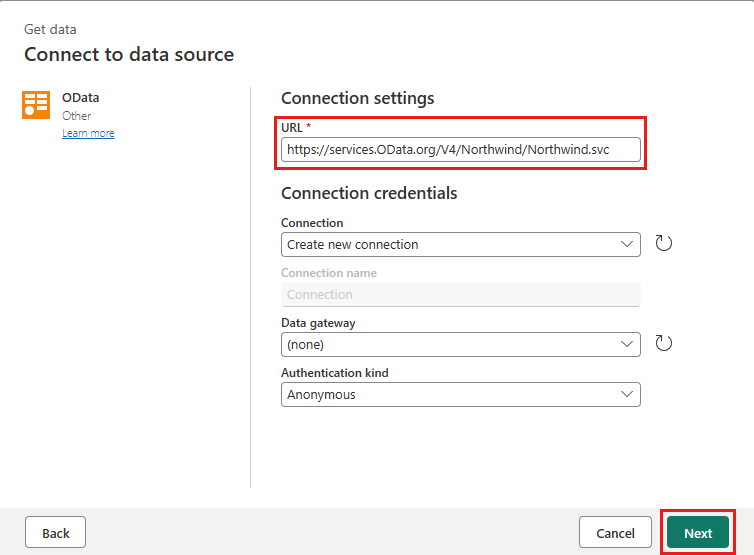Click into the URL input field

pyautogui.click(x=461, y=150)
